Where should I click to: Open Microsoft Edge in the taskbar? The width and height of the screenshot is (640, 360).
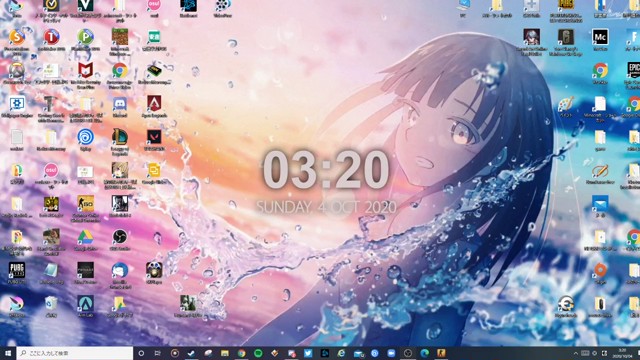(424, 353)
